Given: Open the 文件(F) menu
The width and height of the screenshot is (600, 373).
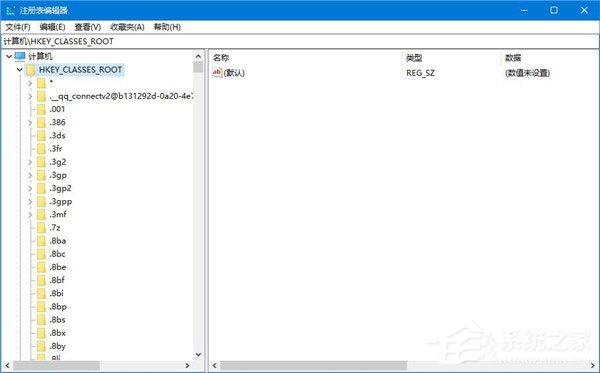Looking at the screenshot, I should point(18,27).
